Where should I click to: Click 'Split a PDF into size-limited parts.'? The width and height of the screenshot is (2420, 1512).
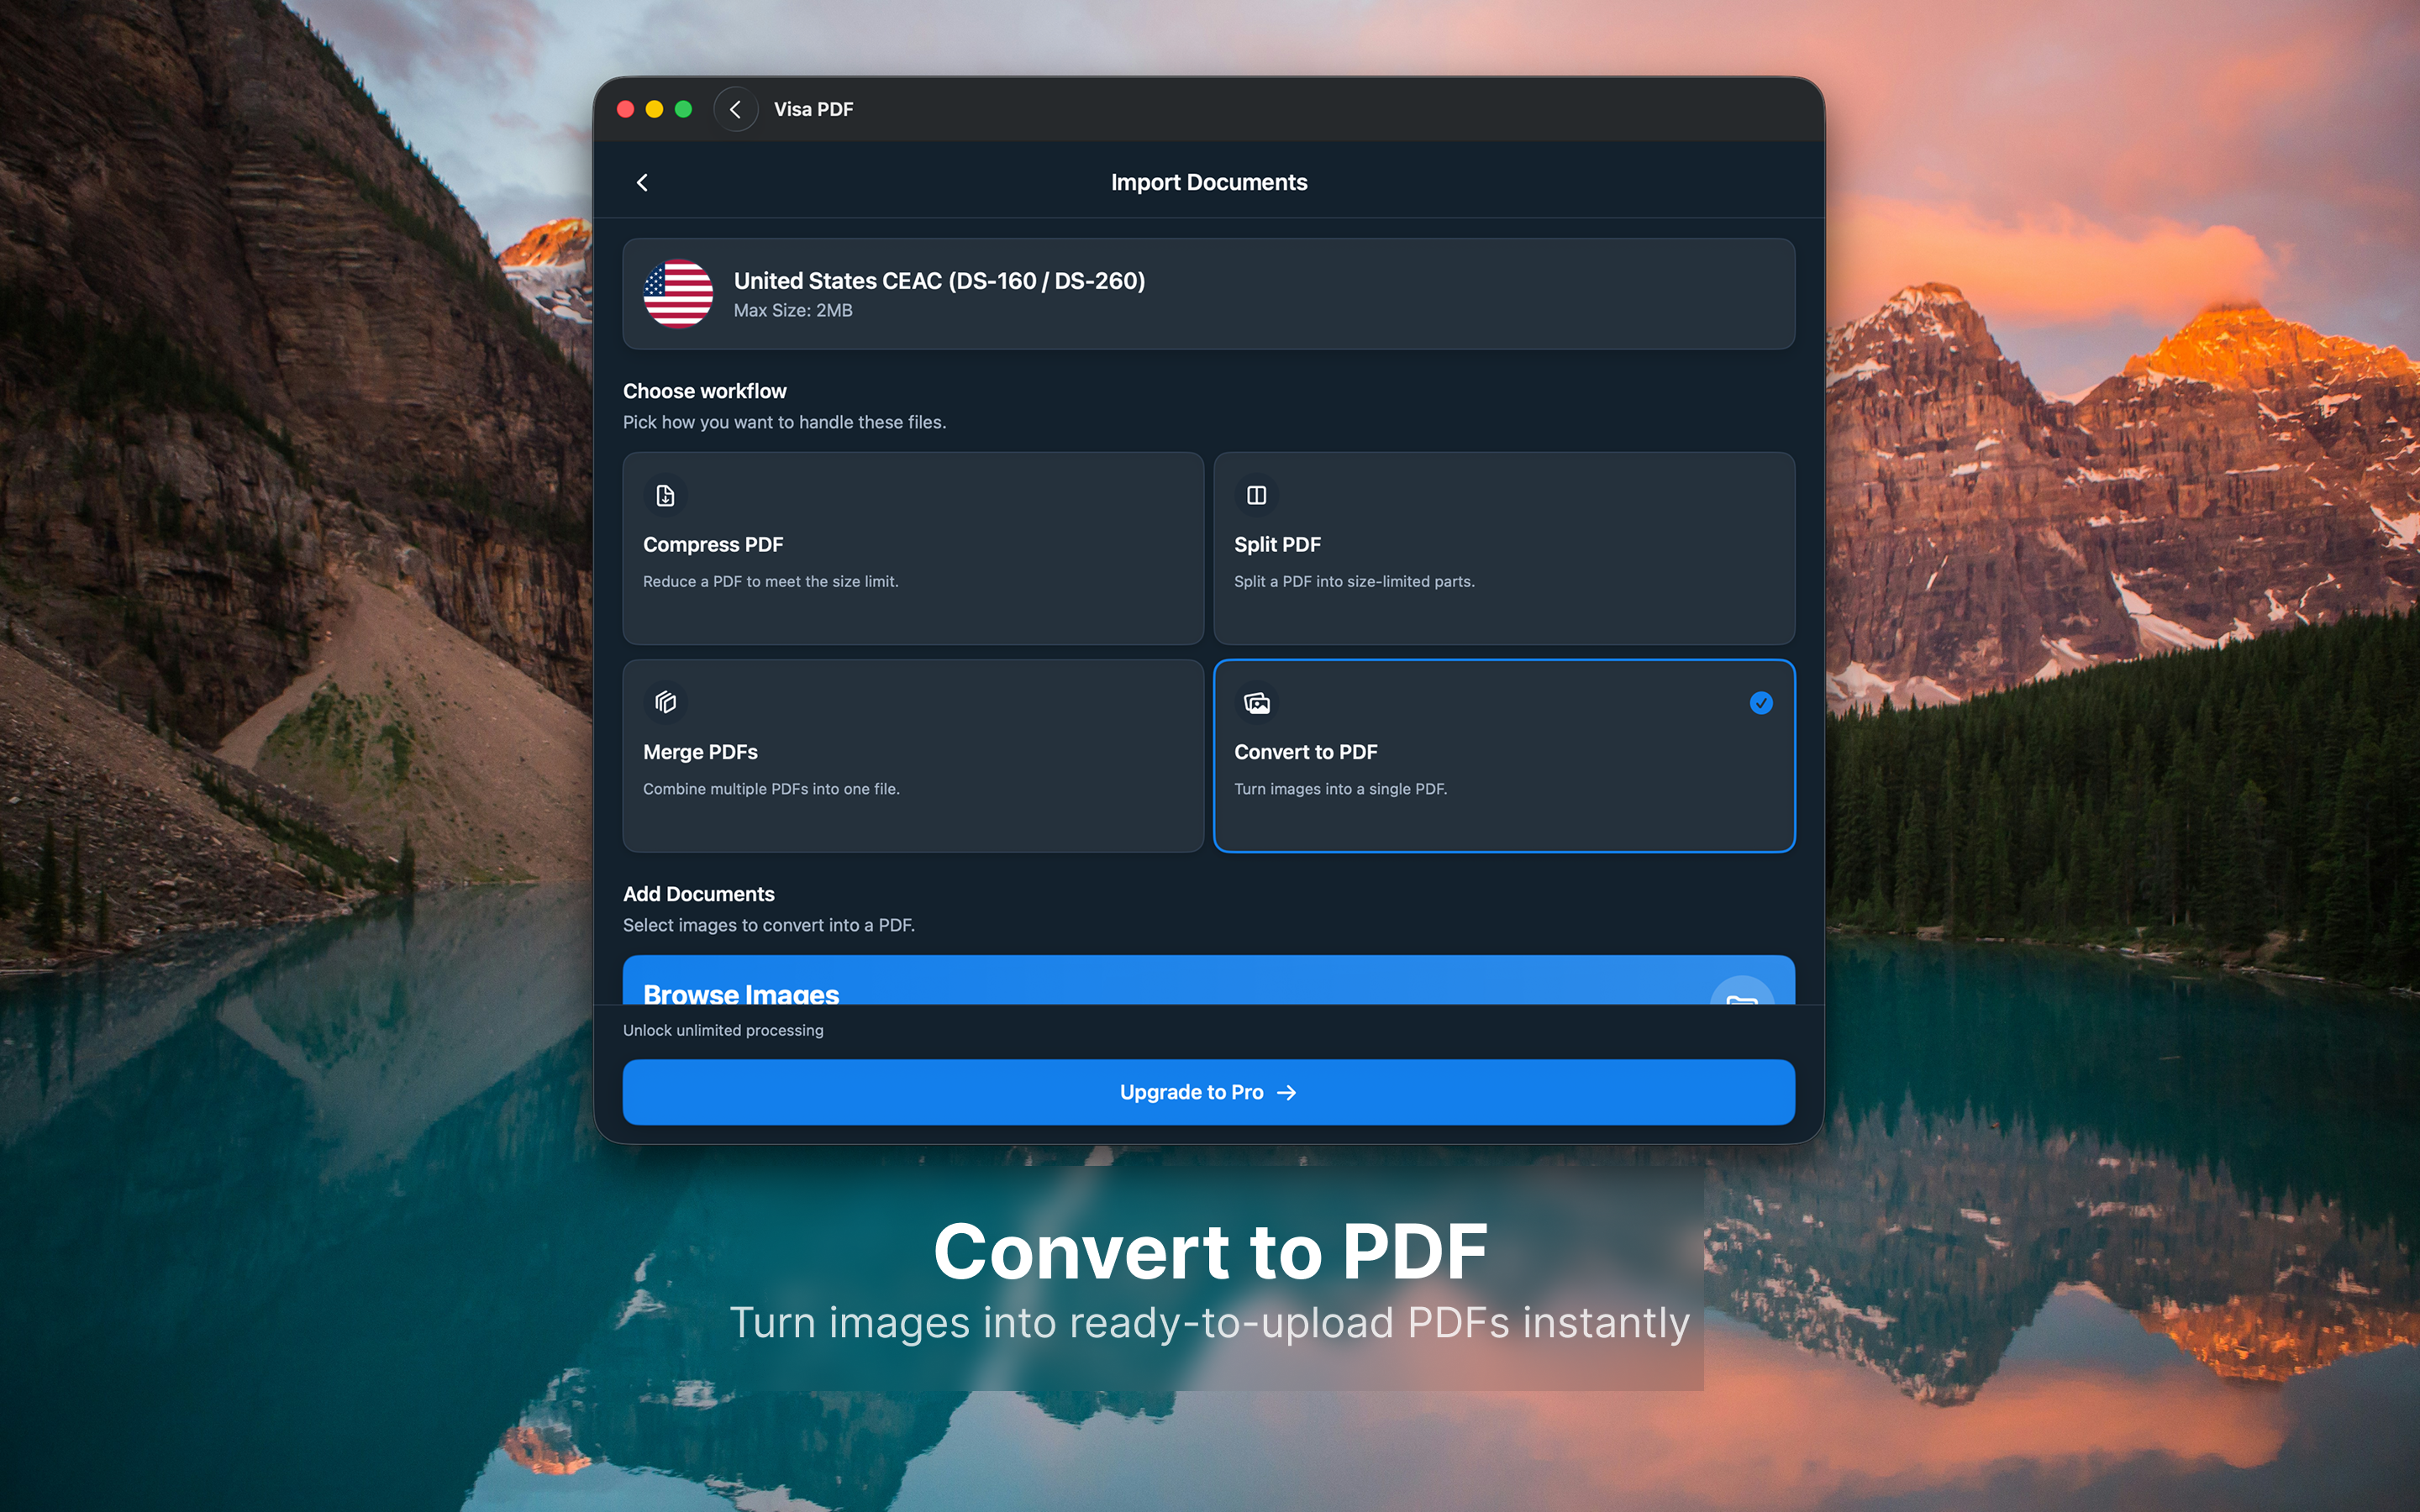point(1354,581)
